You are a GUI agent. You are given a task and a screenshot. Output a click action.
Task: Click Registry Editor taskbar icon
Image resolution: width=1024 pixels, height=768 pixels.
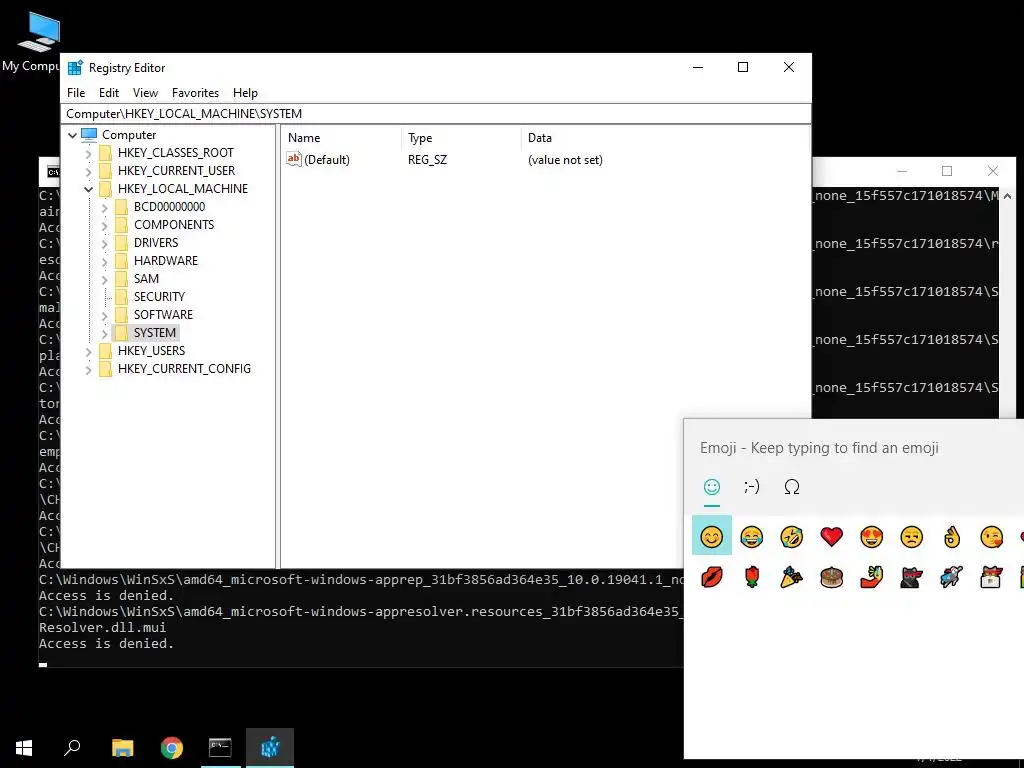(x=270, y=747)
